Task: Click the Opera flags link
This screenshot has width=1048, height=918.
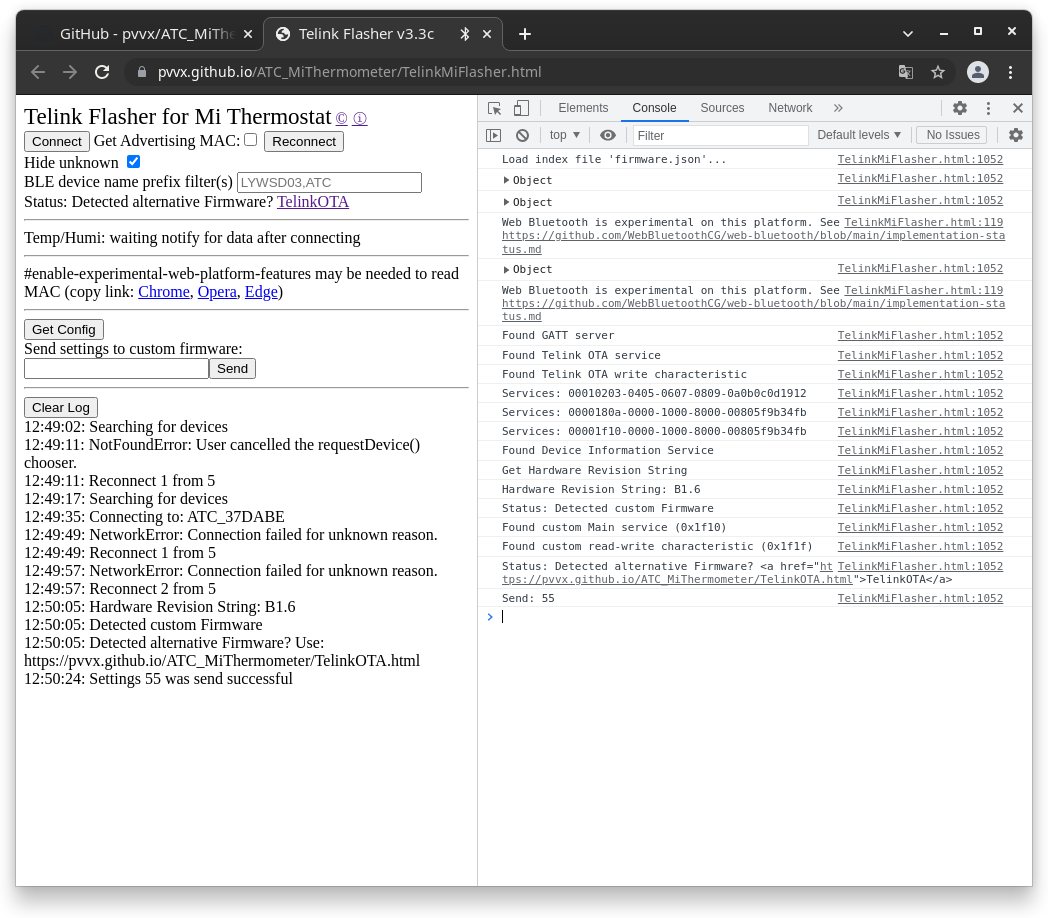Action: tap(217, 292)
